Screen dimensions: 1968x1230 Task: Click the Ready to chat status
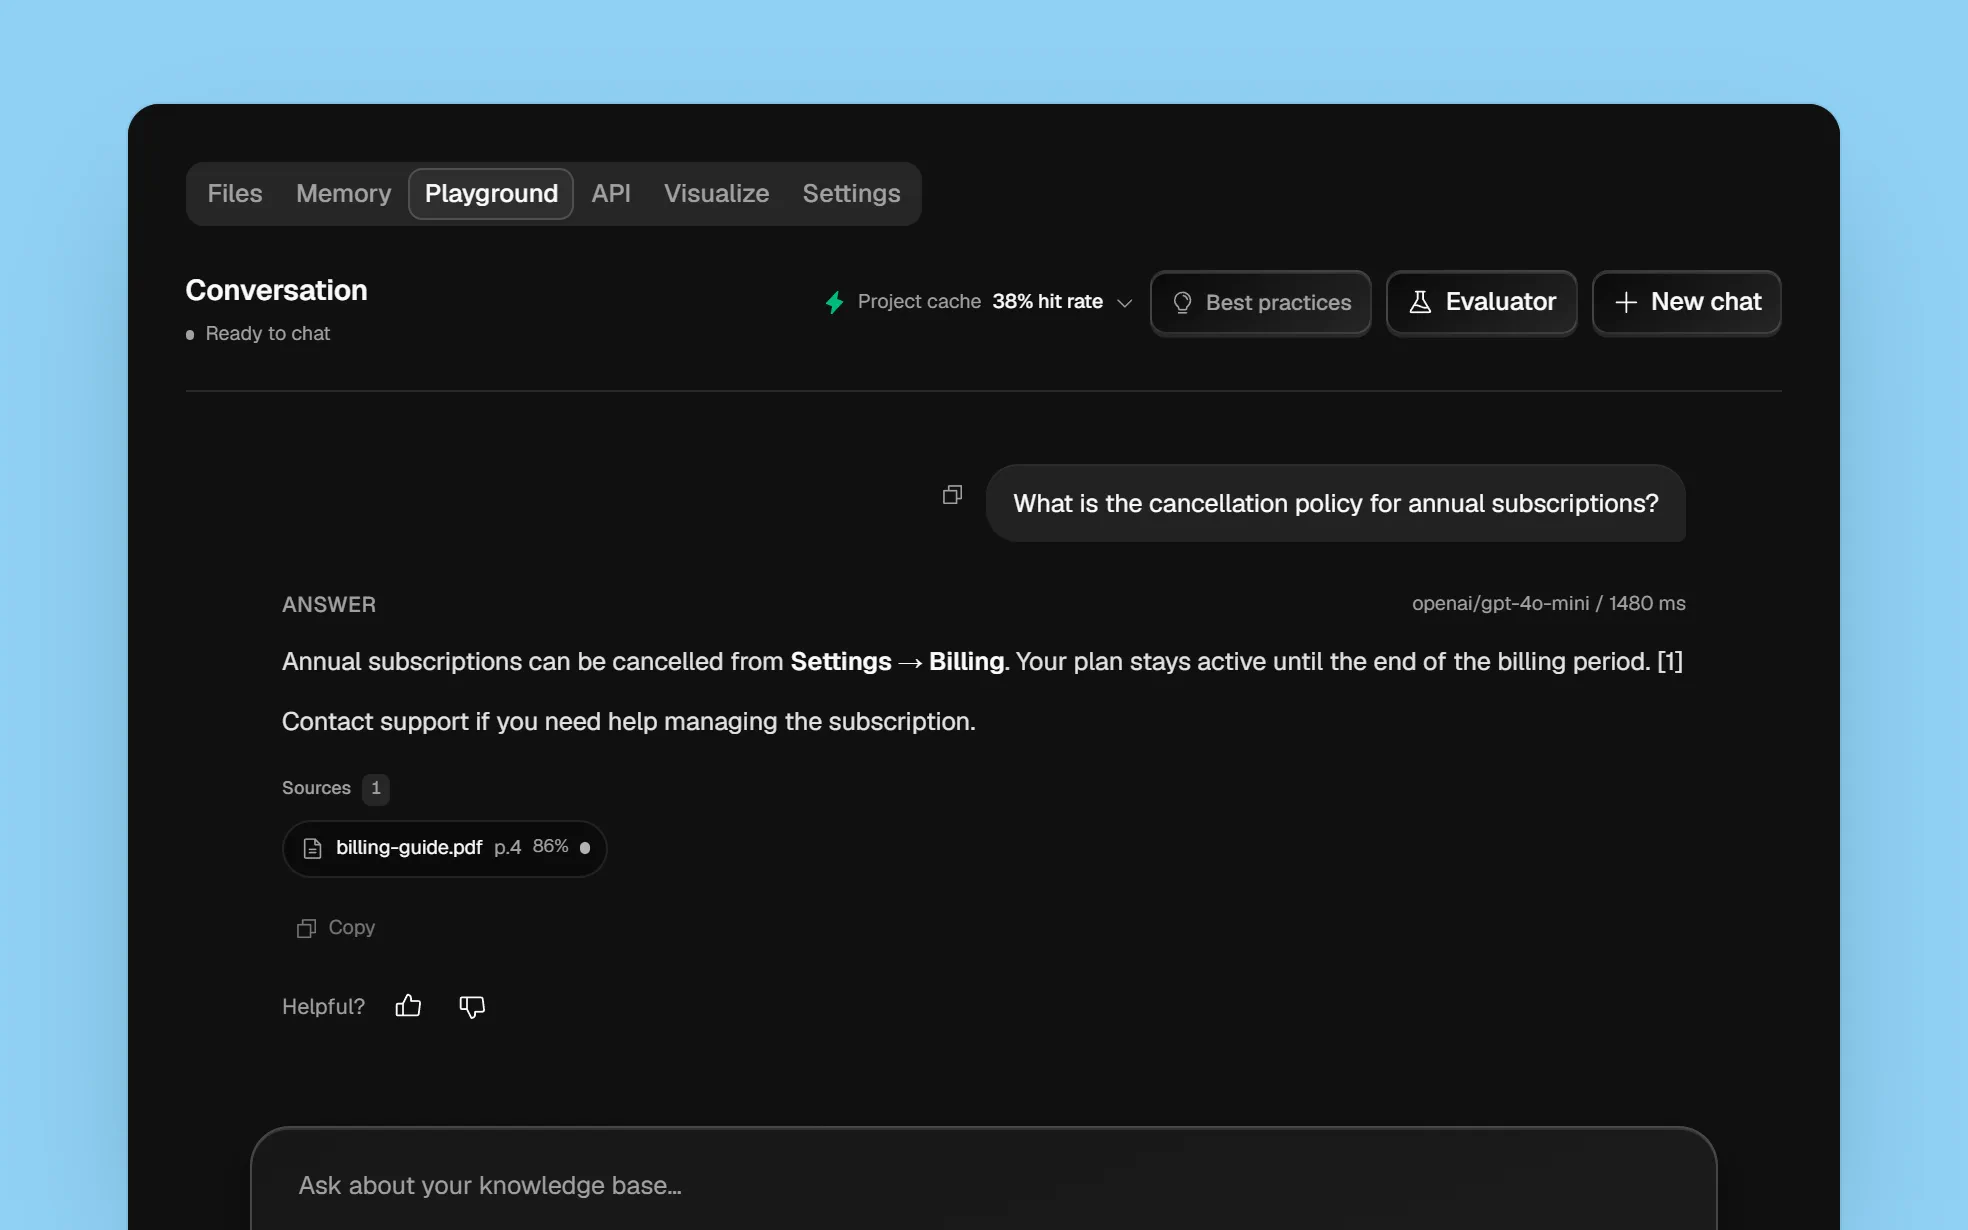(258, 333)
